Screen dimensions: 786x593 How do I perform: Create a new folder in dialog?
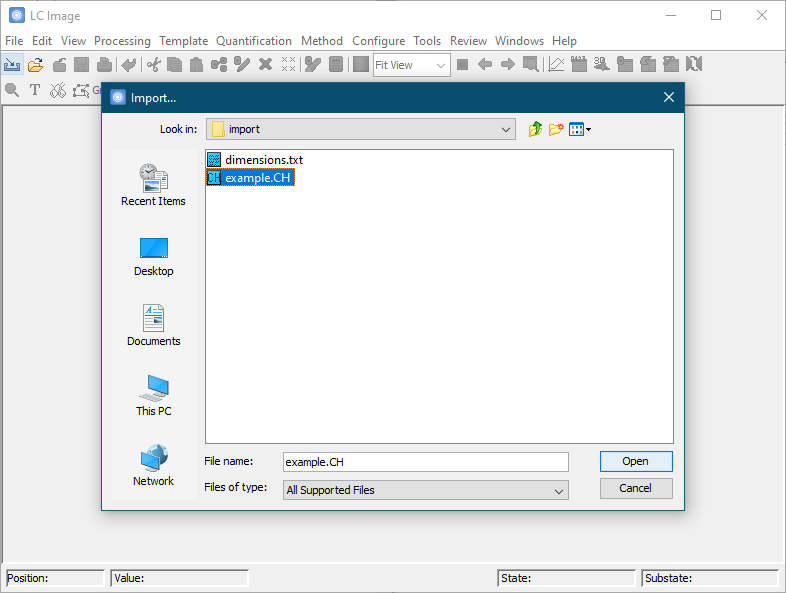[556, 129]
